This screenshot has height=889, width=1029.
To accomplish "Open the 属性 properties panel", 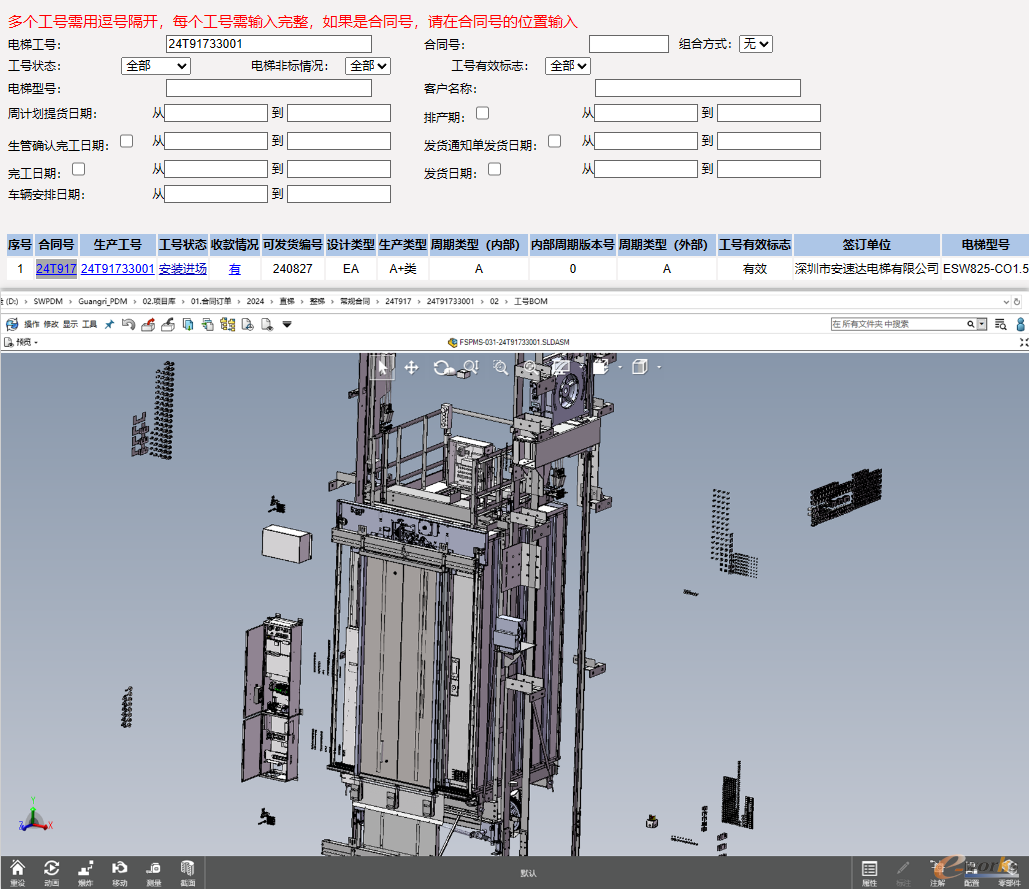I will pos(870,873).
